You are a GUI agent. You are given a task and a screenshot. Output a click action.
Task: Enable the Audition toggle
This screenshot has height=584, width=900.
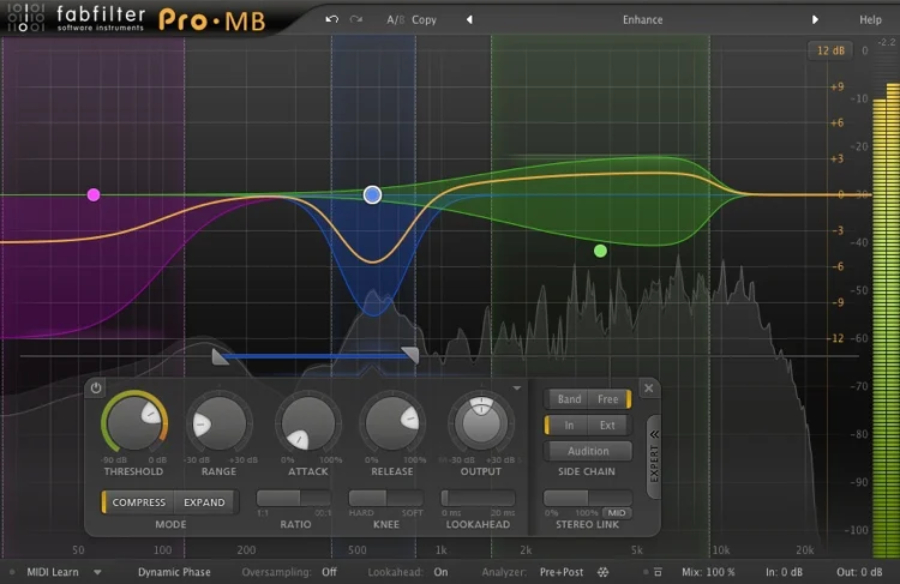click(x=588, y=450)
